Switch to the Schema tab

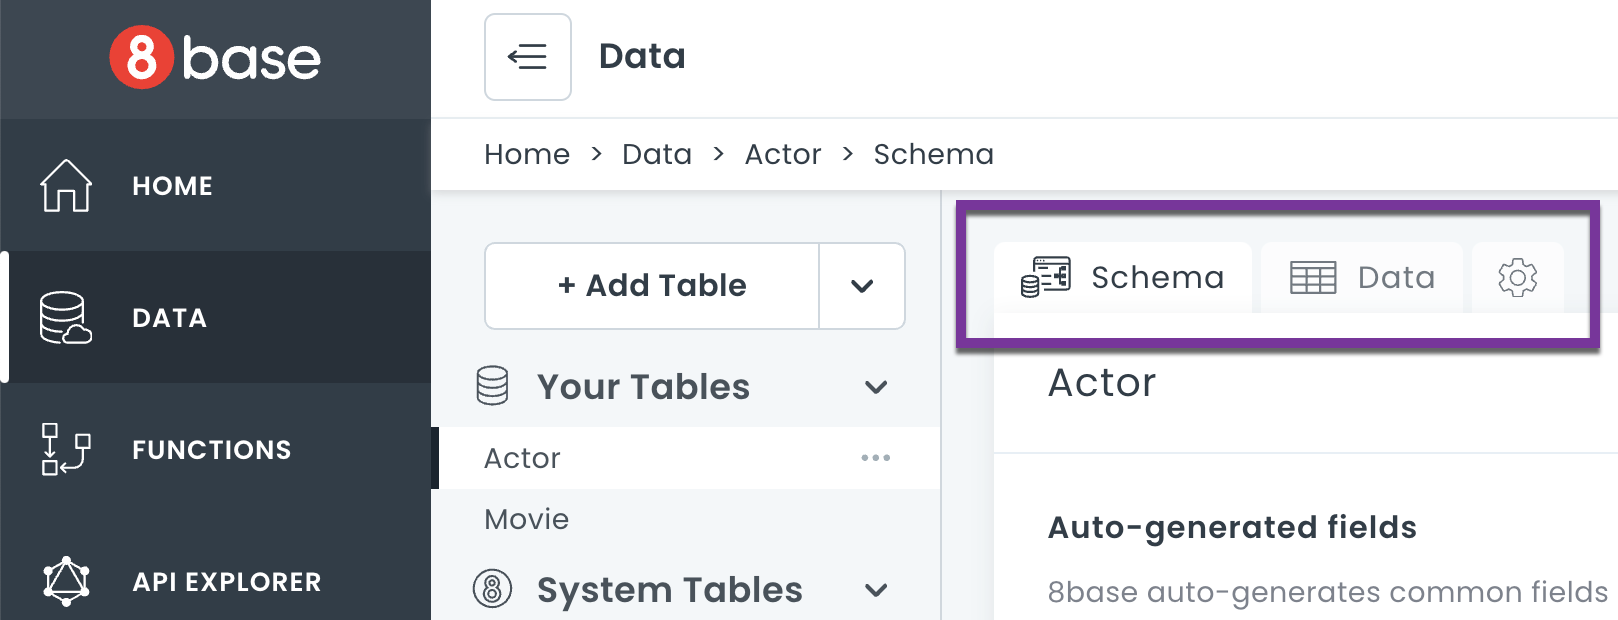point(1123,277)
